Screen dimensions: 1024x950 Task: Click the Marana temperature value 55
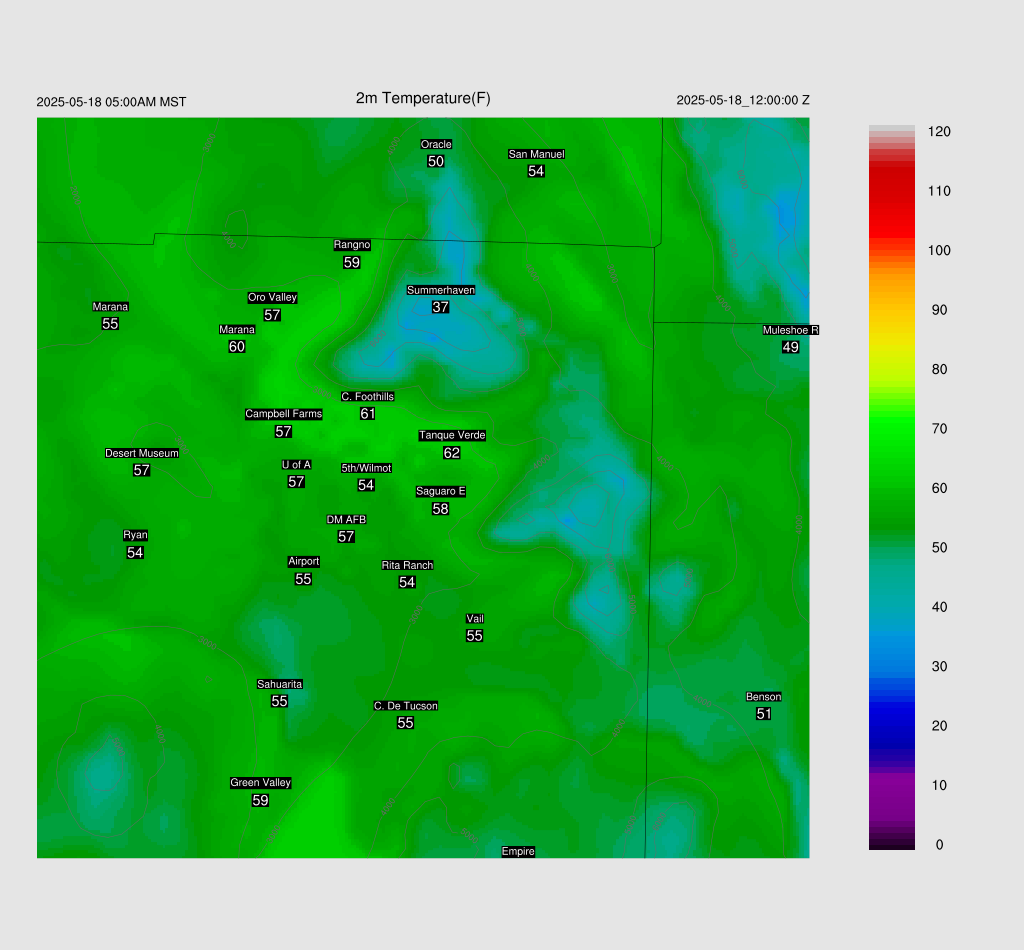click(x=110, y=324)
